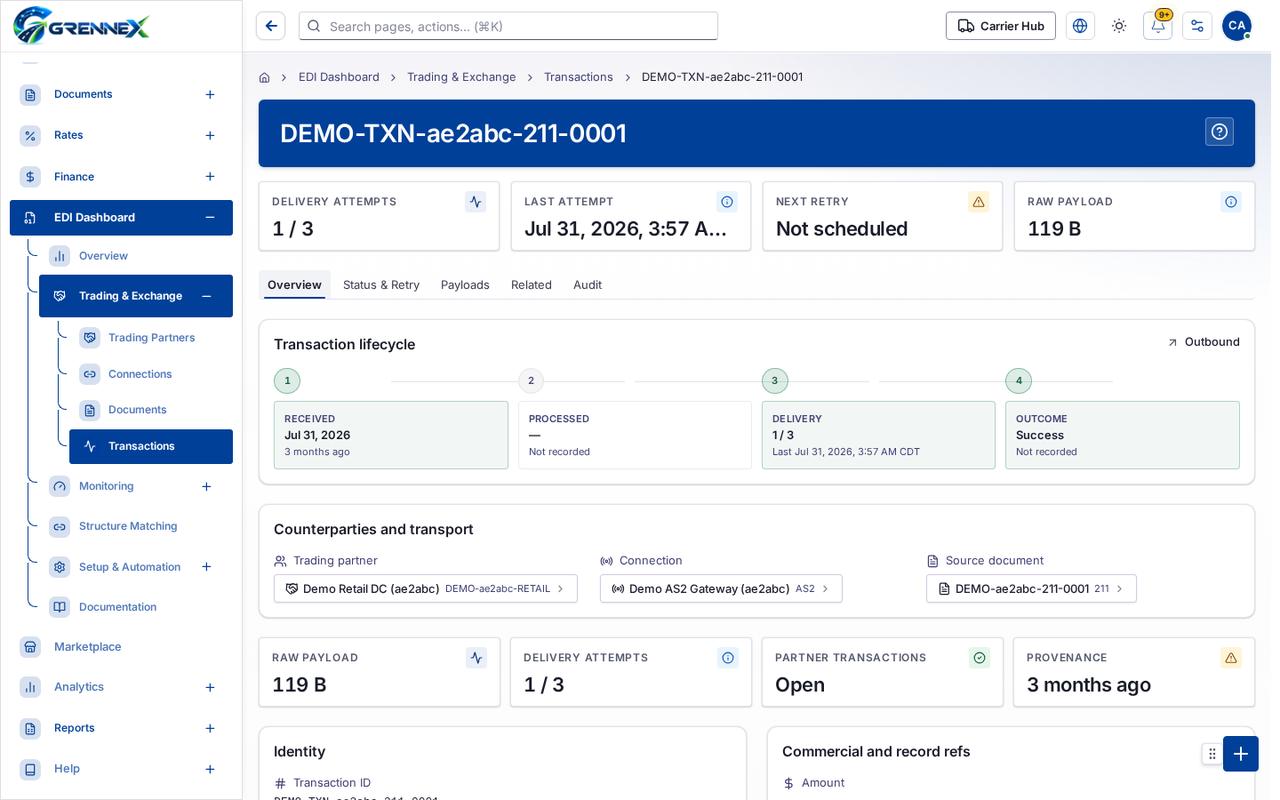The image size is (1280, 800).
Task: Open Demo AS2 Gateway connection chip
Action: tap(721, 589)
